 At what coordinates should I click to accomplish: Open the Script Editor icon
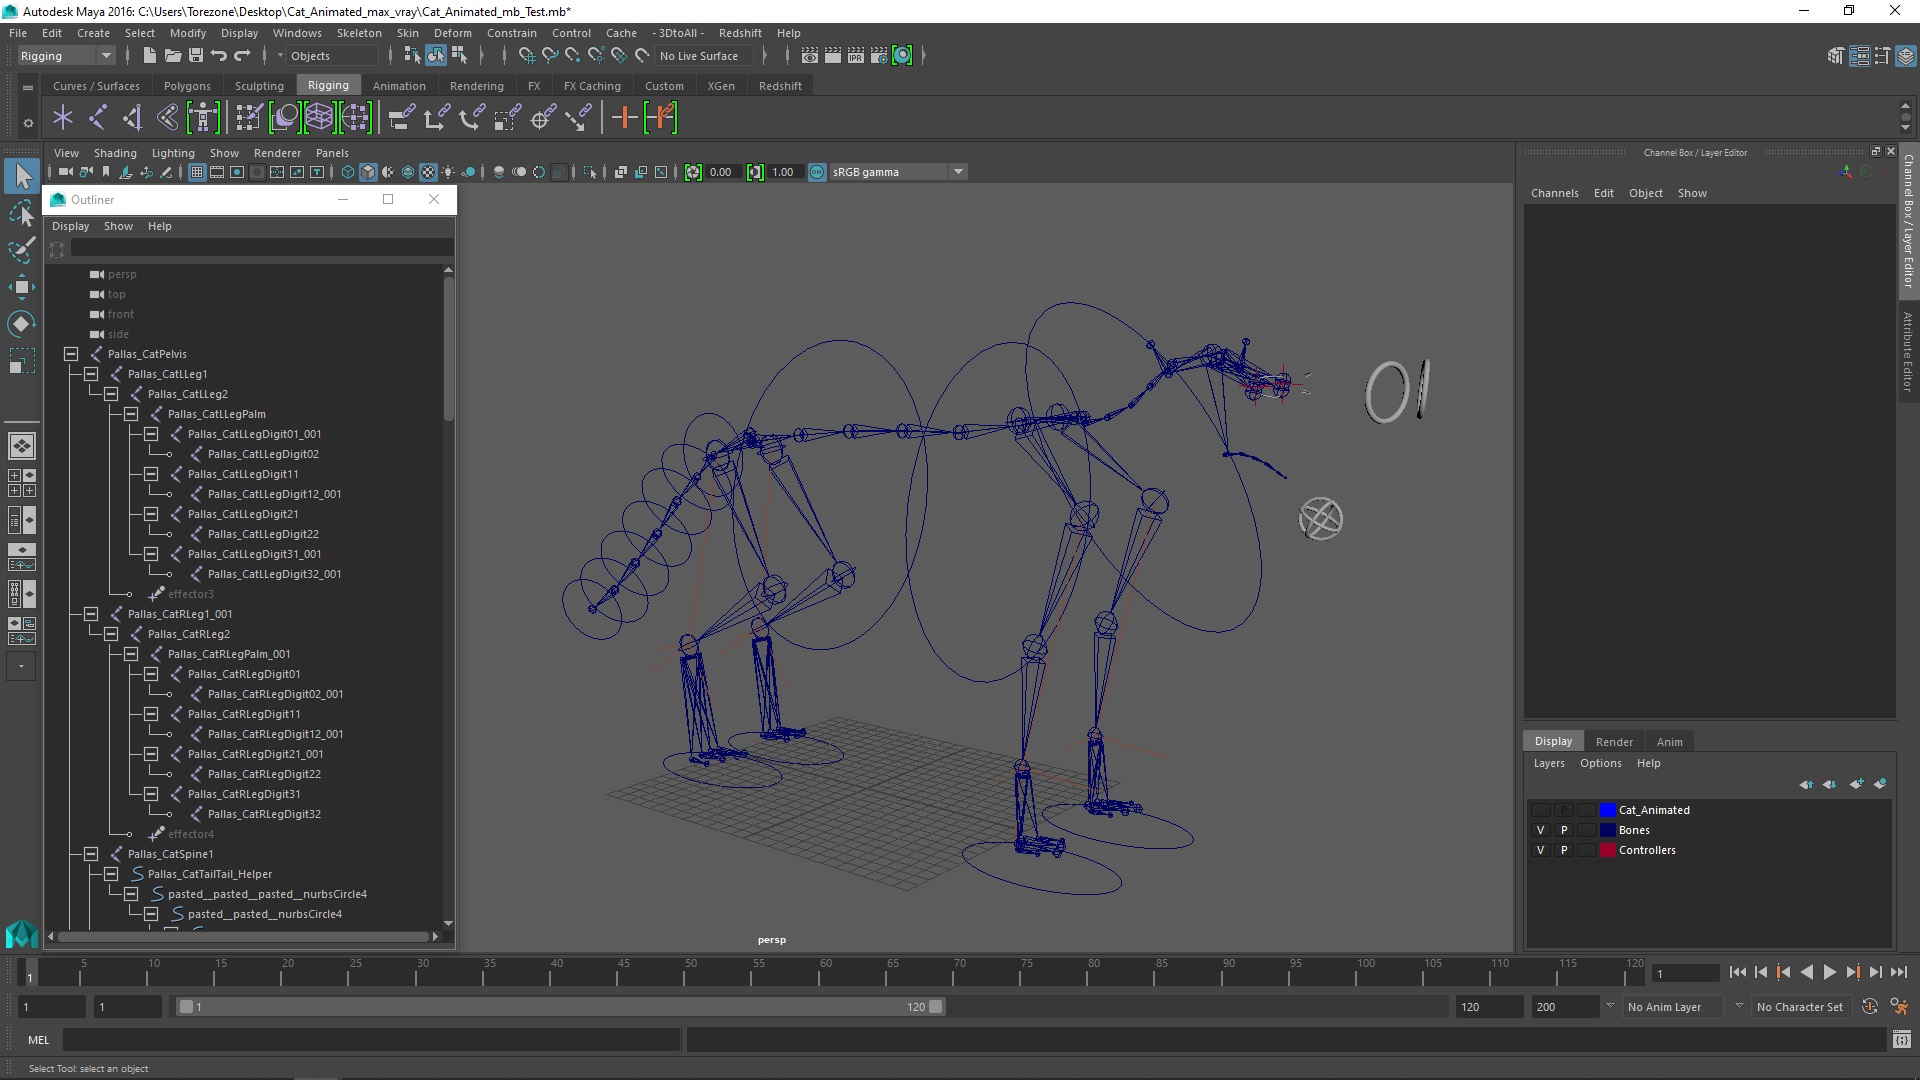1902,1040
